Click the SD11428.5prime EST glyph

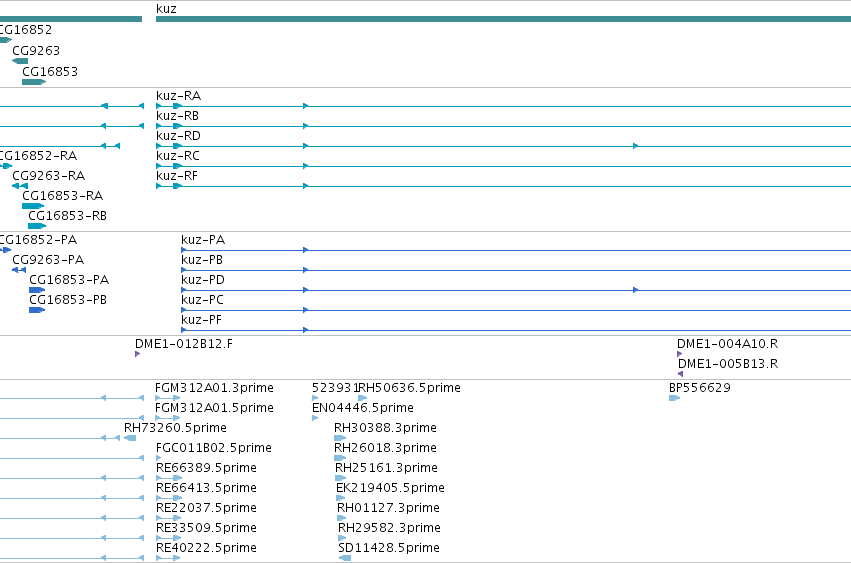click(x=345, y=558)
